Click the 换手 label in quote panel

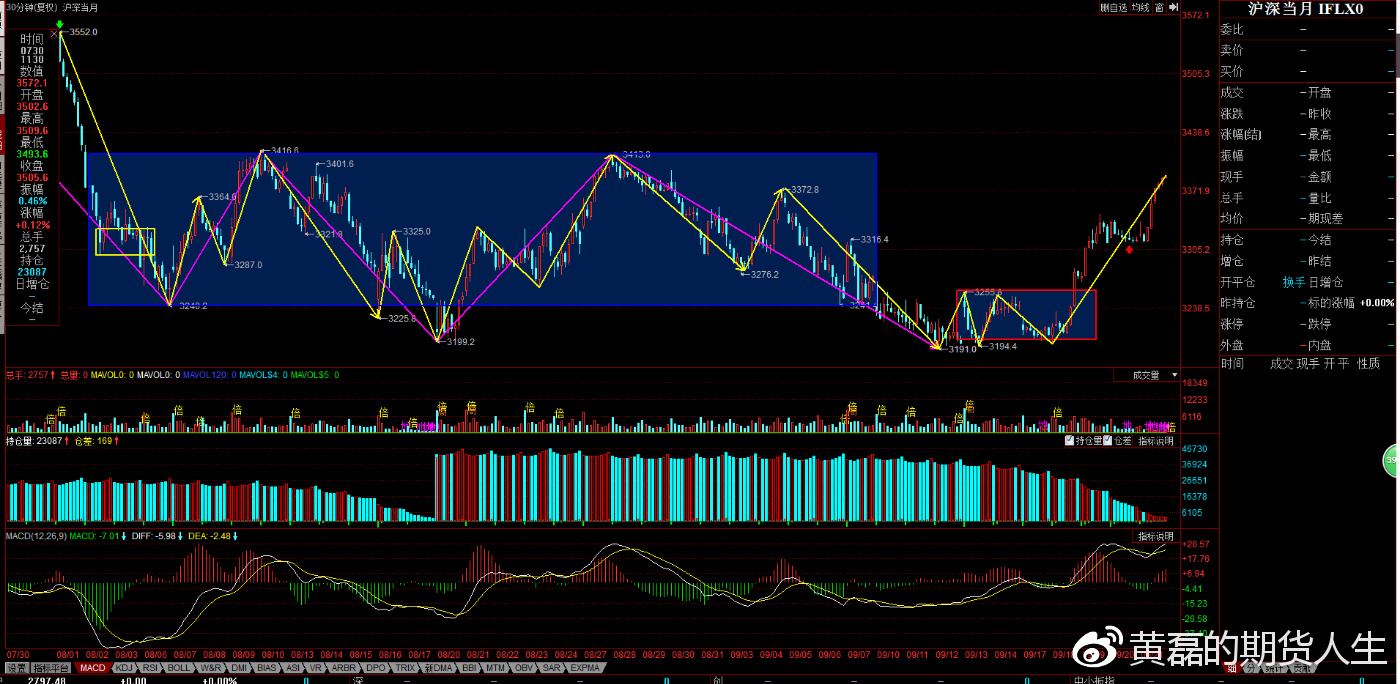1294,282
